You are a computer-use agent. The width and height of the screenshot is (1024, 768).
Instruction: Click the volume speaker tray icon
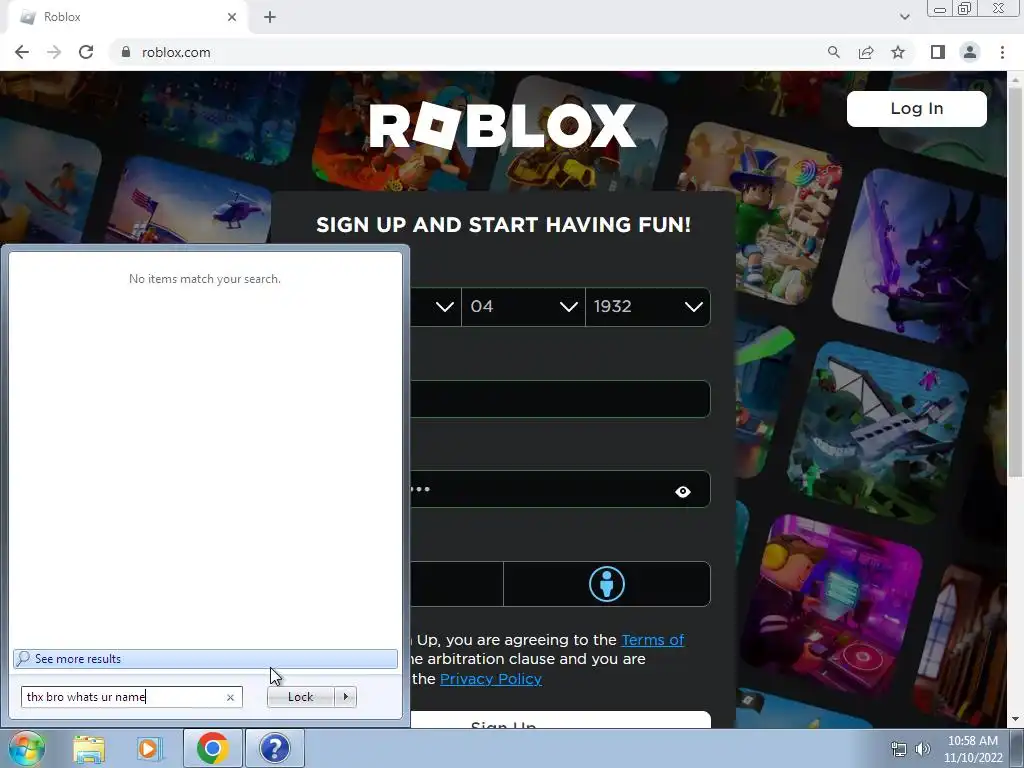point(923,749)
